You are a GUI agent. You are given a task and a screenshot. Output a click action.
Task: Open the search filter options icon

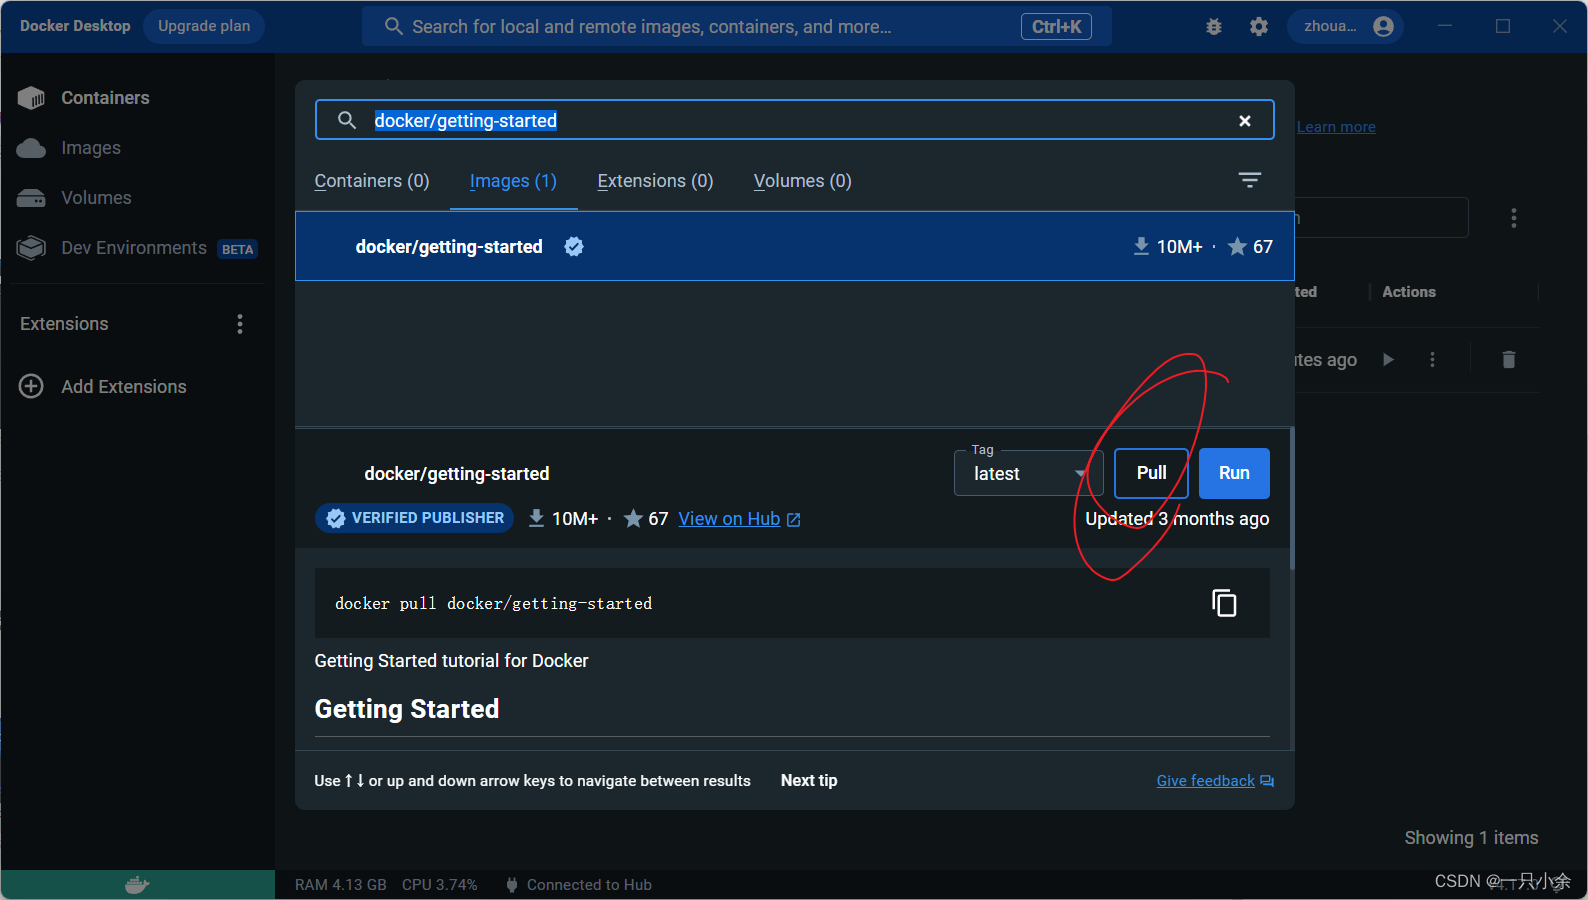[1249, 180]
